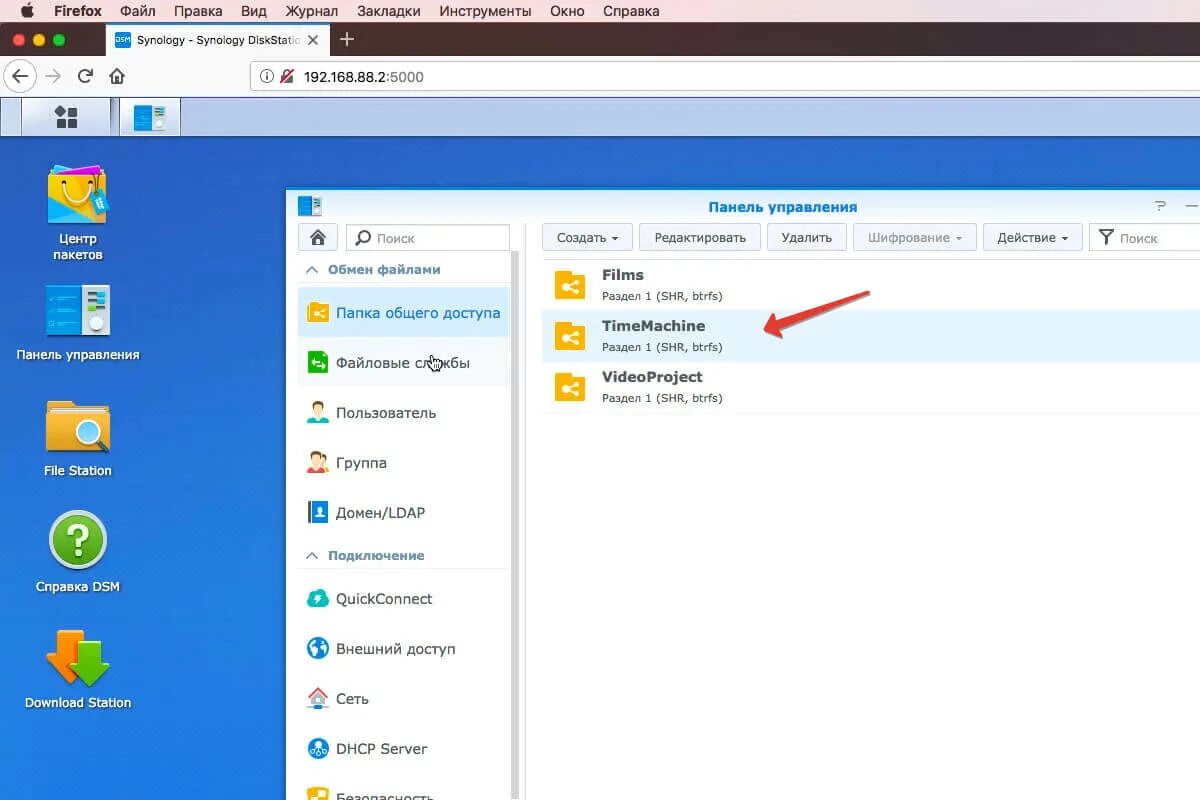Image resolution: width=1200 pixels, height=800 pixels.
Task: Open a new Firefox tab
Action: 347,40
